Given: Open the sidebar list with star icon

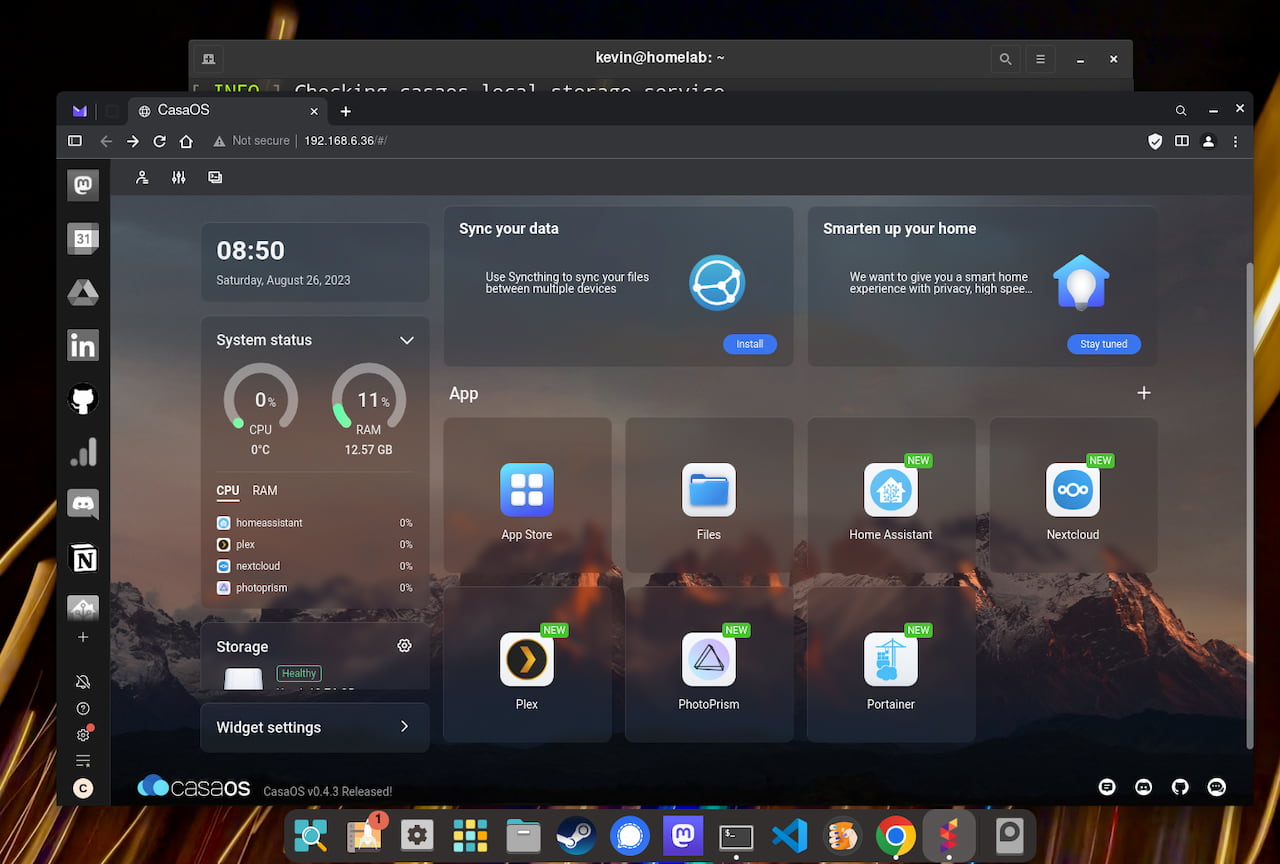Looking at the screenshot, I should pos(83,761).
